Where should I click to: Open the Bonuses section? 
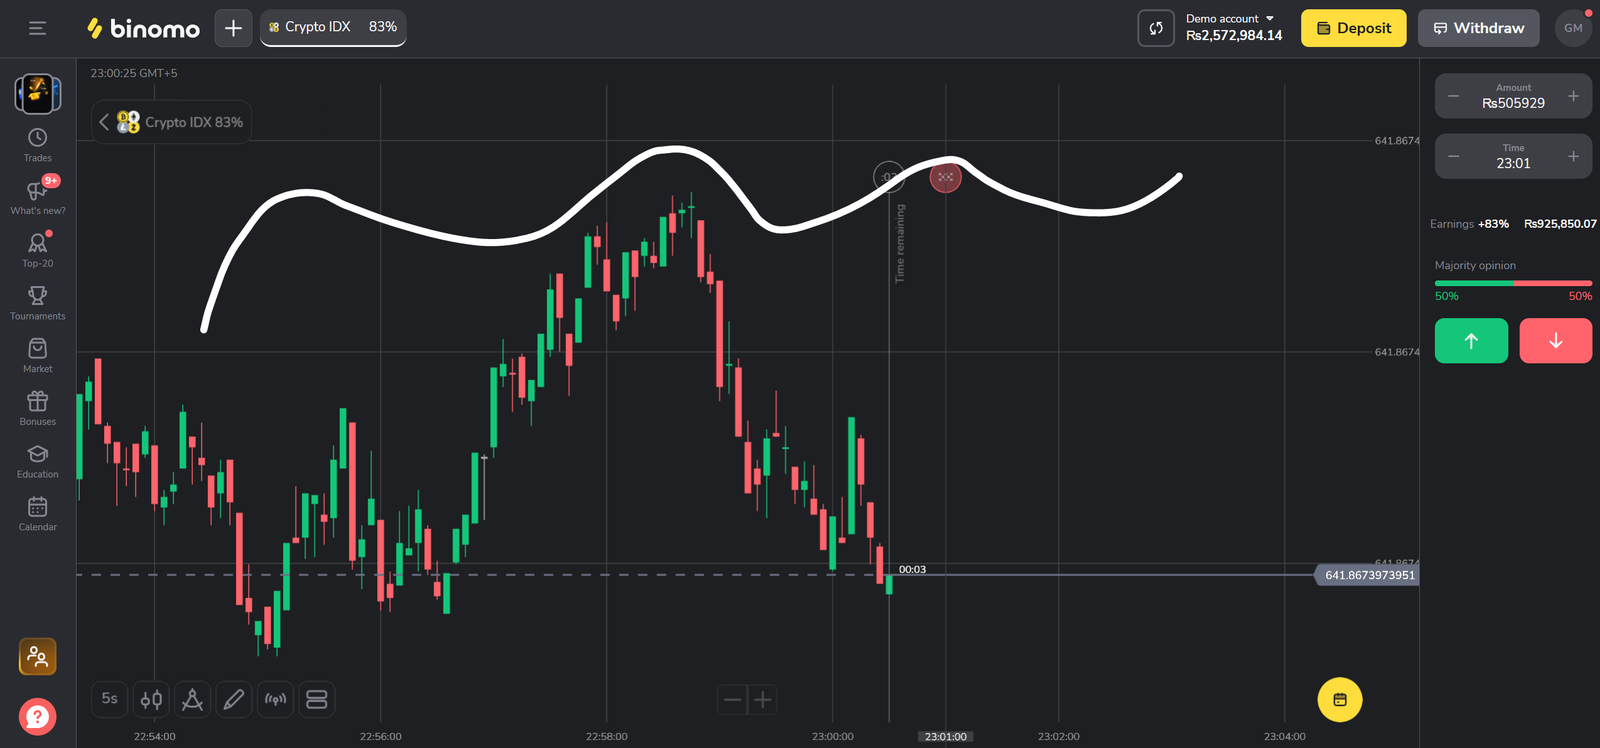point(38,408)
